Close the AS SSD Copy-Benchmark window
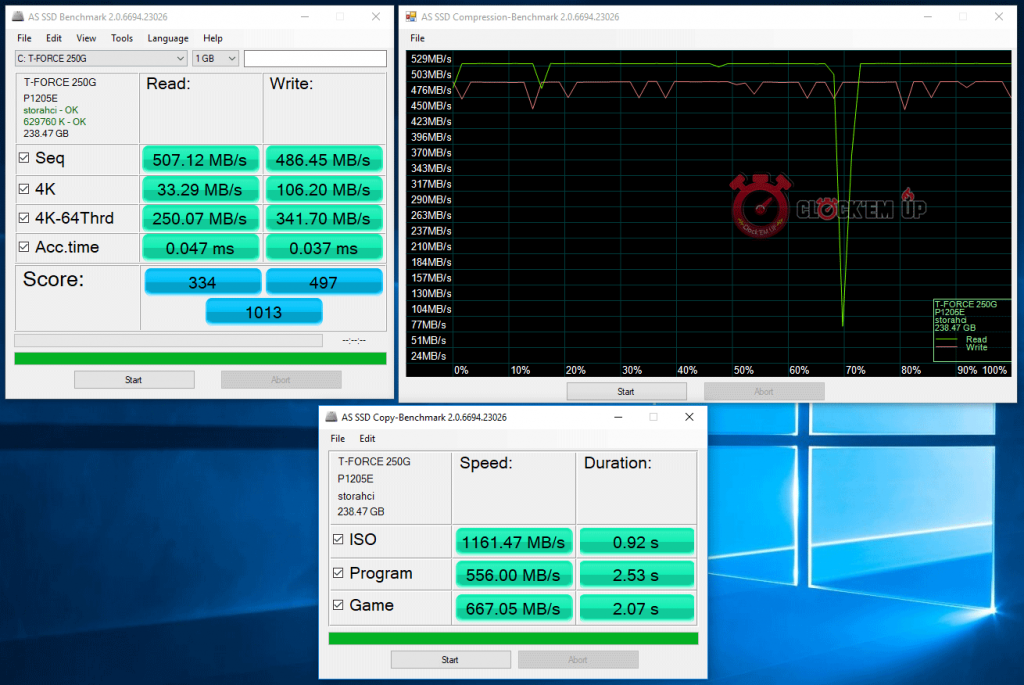1024x685 pixels. 688,417
